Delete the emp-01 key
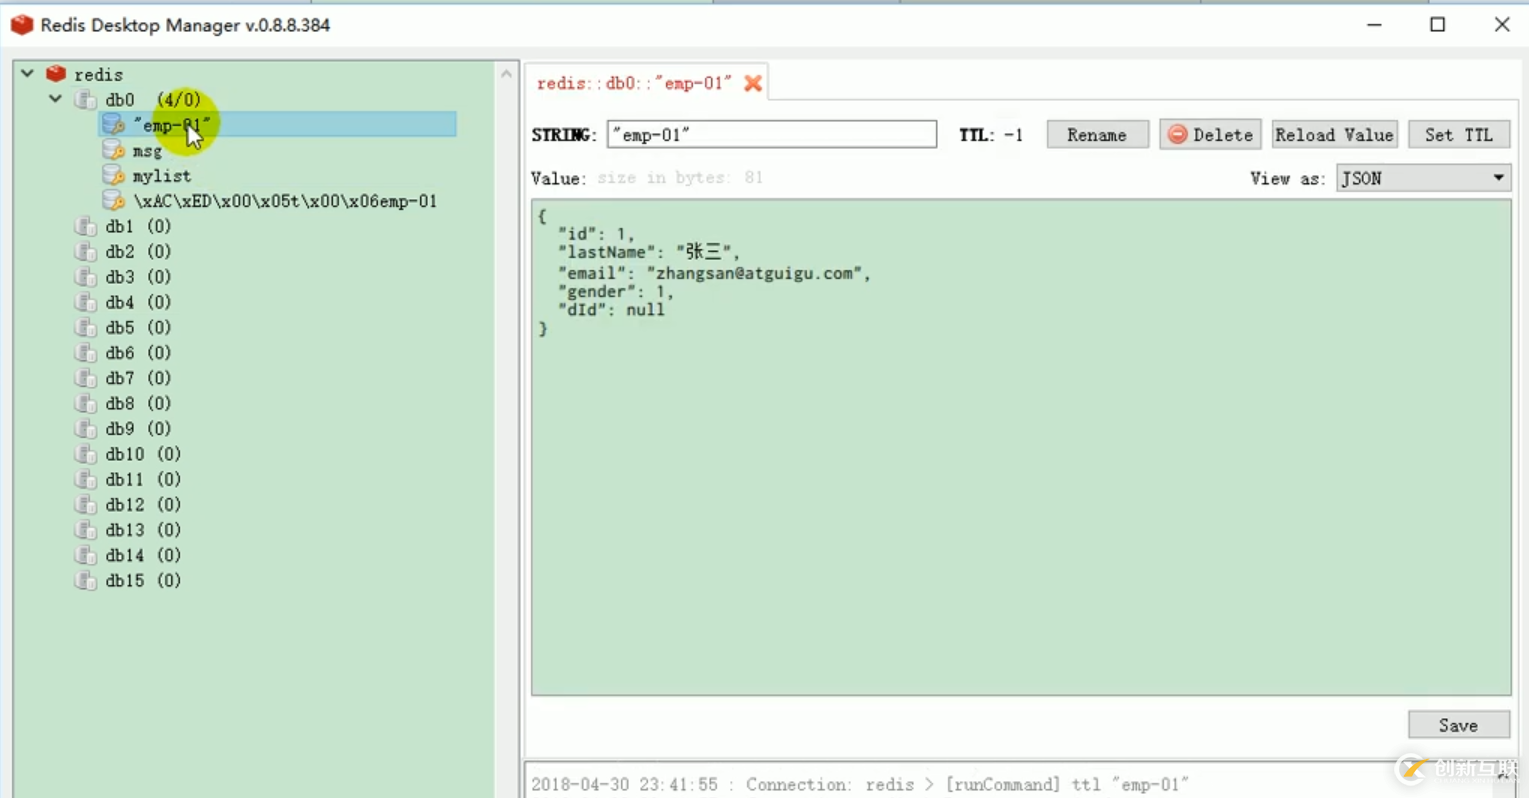 coord(1210,135)
